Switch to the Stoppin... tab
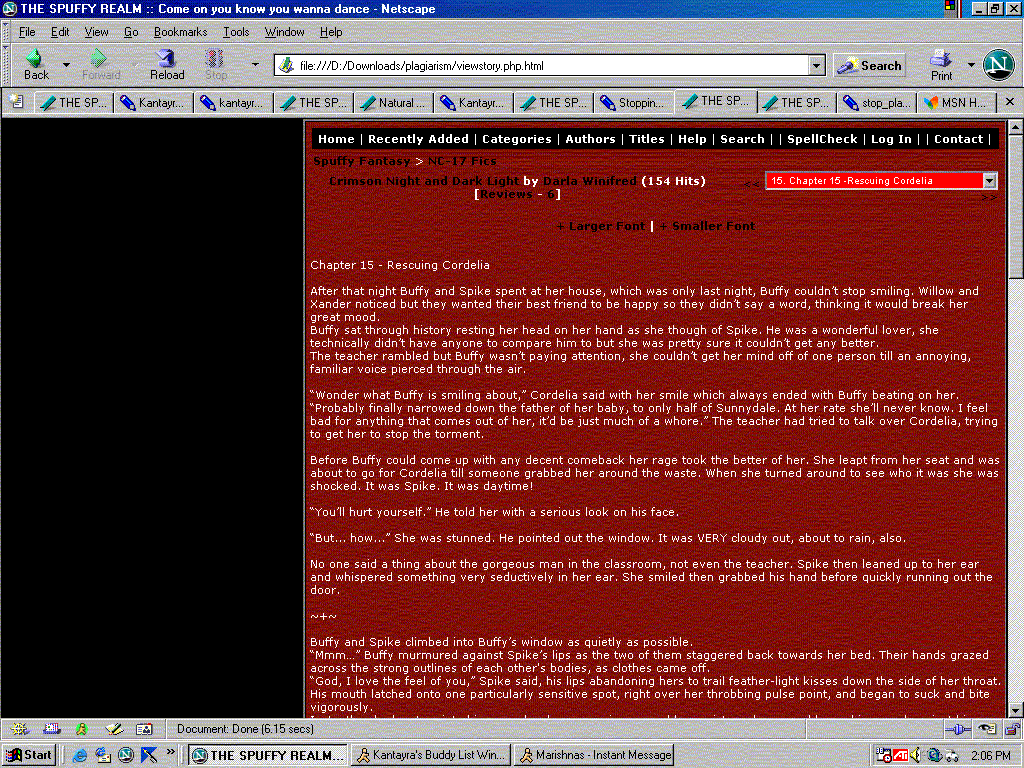Viewport: 1024px width, 768px height. tap(633, 103)
